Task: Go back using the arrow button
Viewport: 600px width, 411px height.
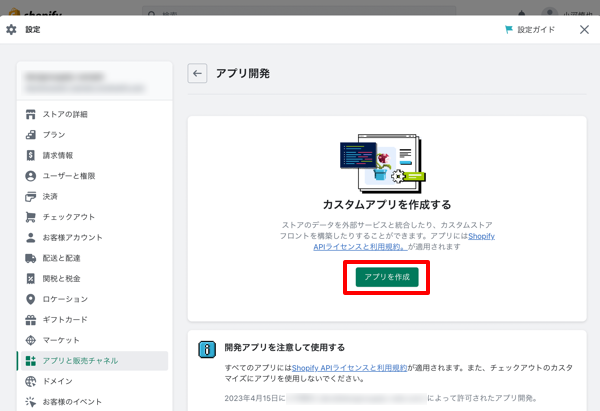Action: pyautogui.click(x=197, y=73)
